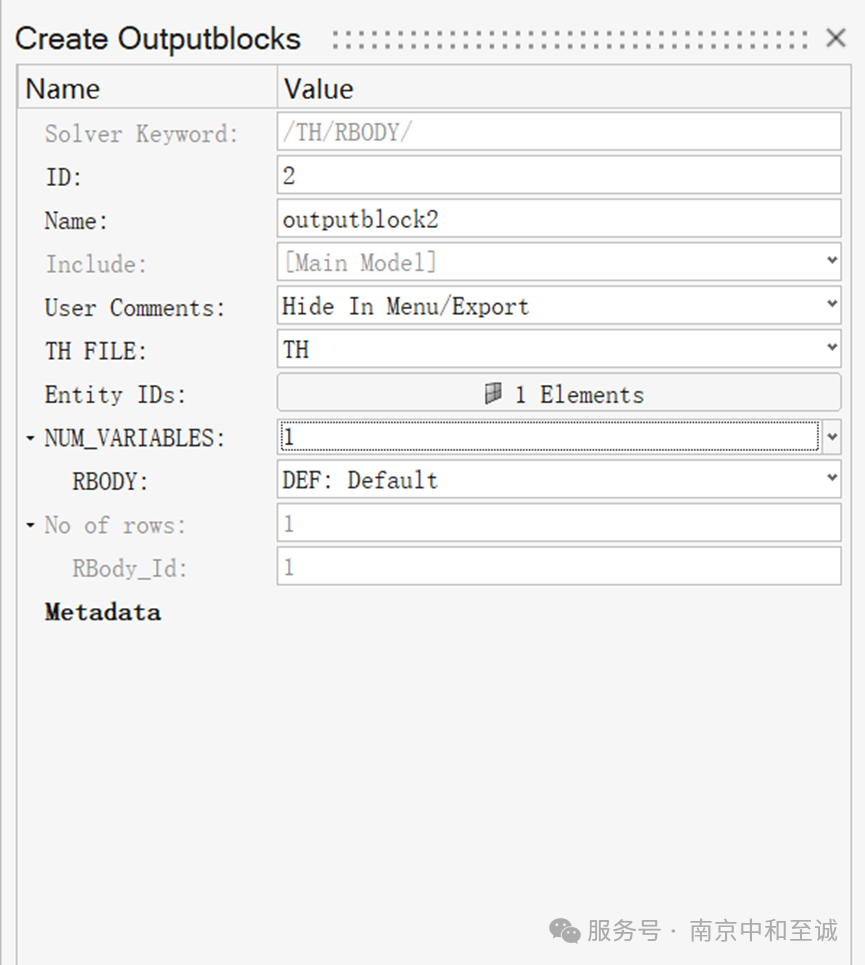This screenshot has width=865, height=965.
Task: Click the 1 Elements entity selector button
Action: click(559, 393)
